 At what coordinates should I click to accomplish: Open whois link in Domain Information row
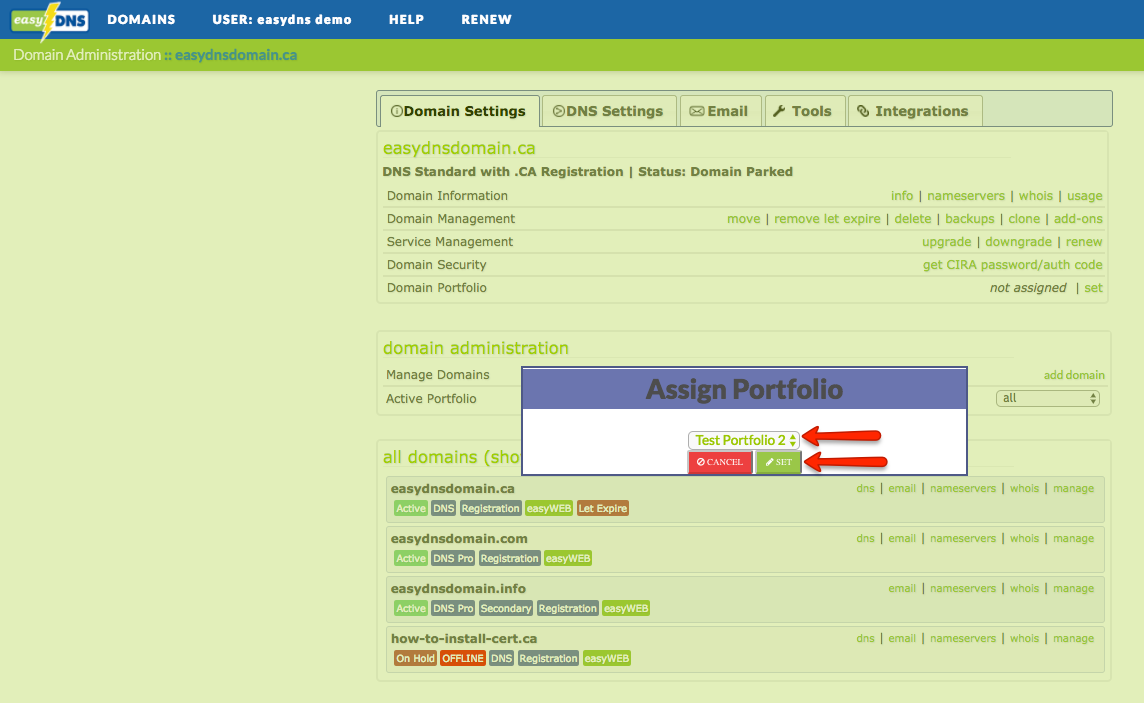coord(1036,195)
